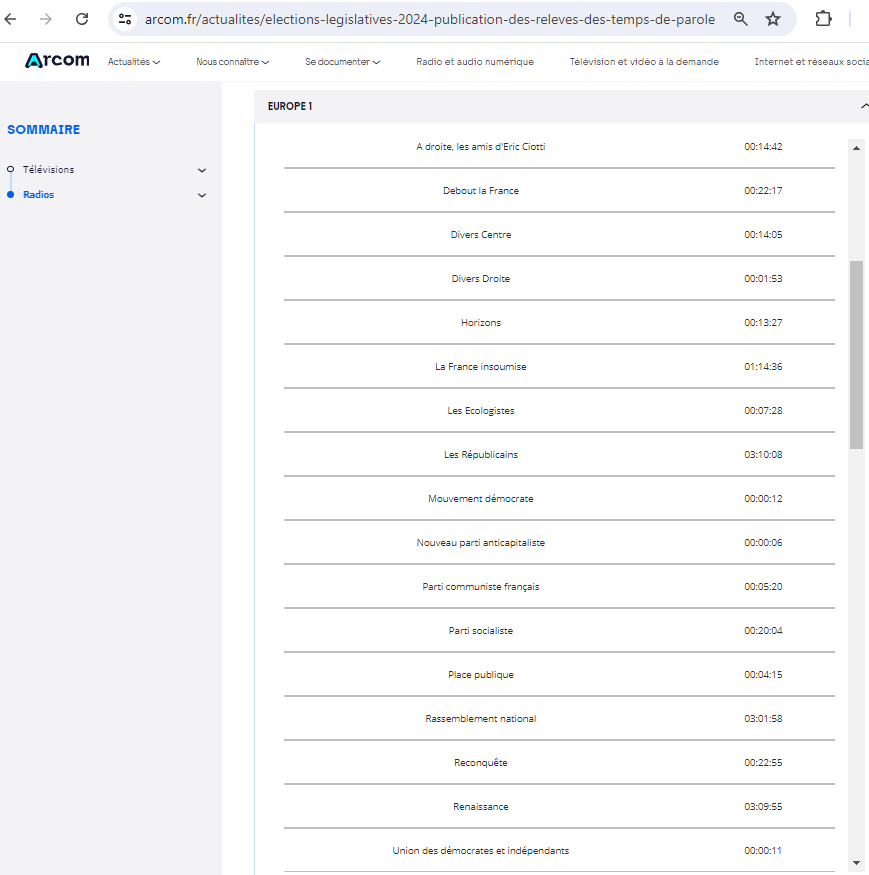Select Télévisions in the sommaire
This screenshot has width=869, height=875.
coord(49,170)
